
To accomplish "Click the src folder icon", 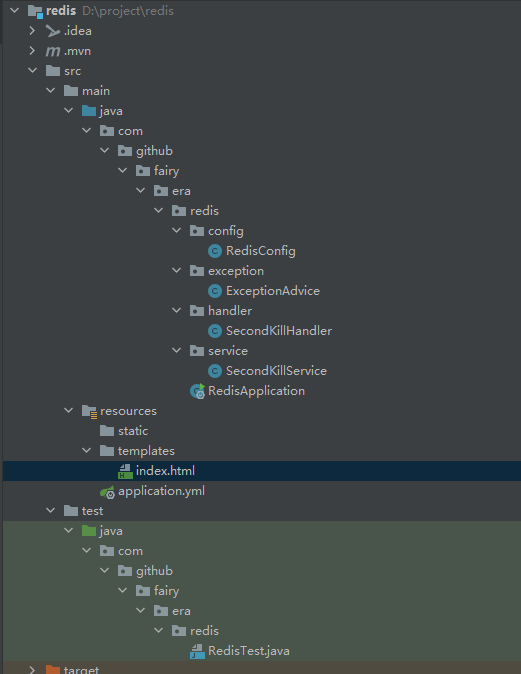I will coord(53,71).
